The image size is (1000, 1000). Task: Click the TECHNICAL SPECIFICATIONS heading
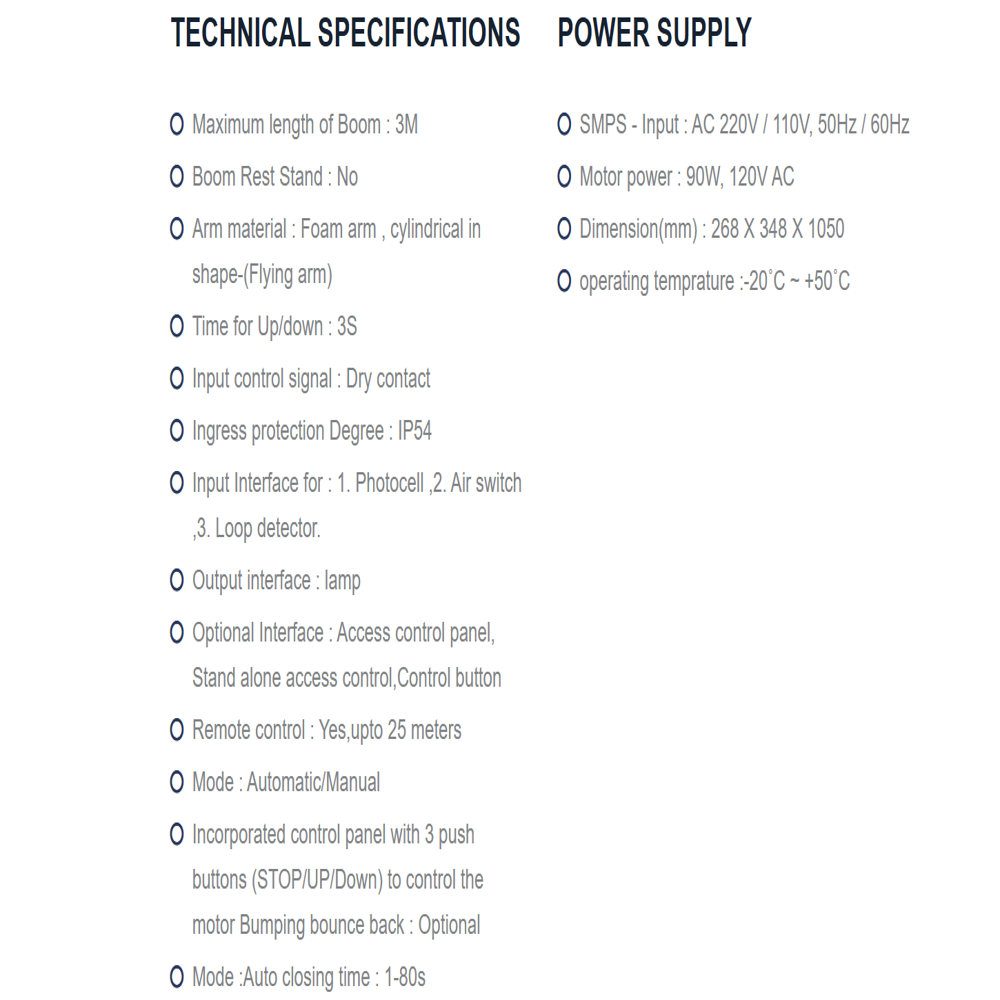pyautogui.click(x=346, y=33)
